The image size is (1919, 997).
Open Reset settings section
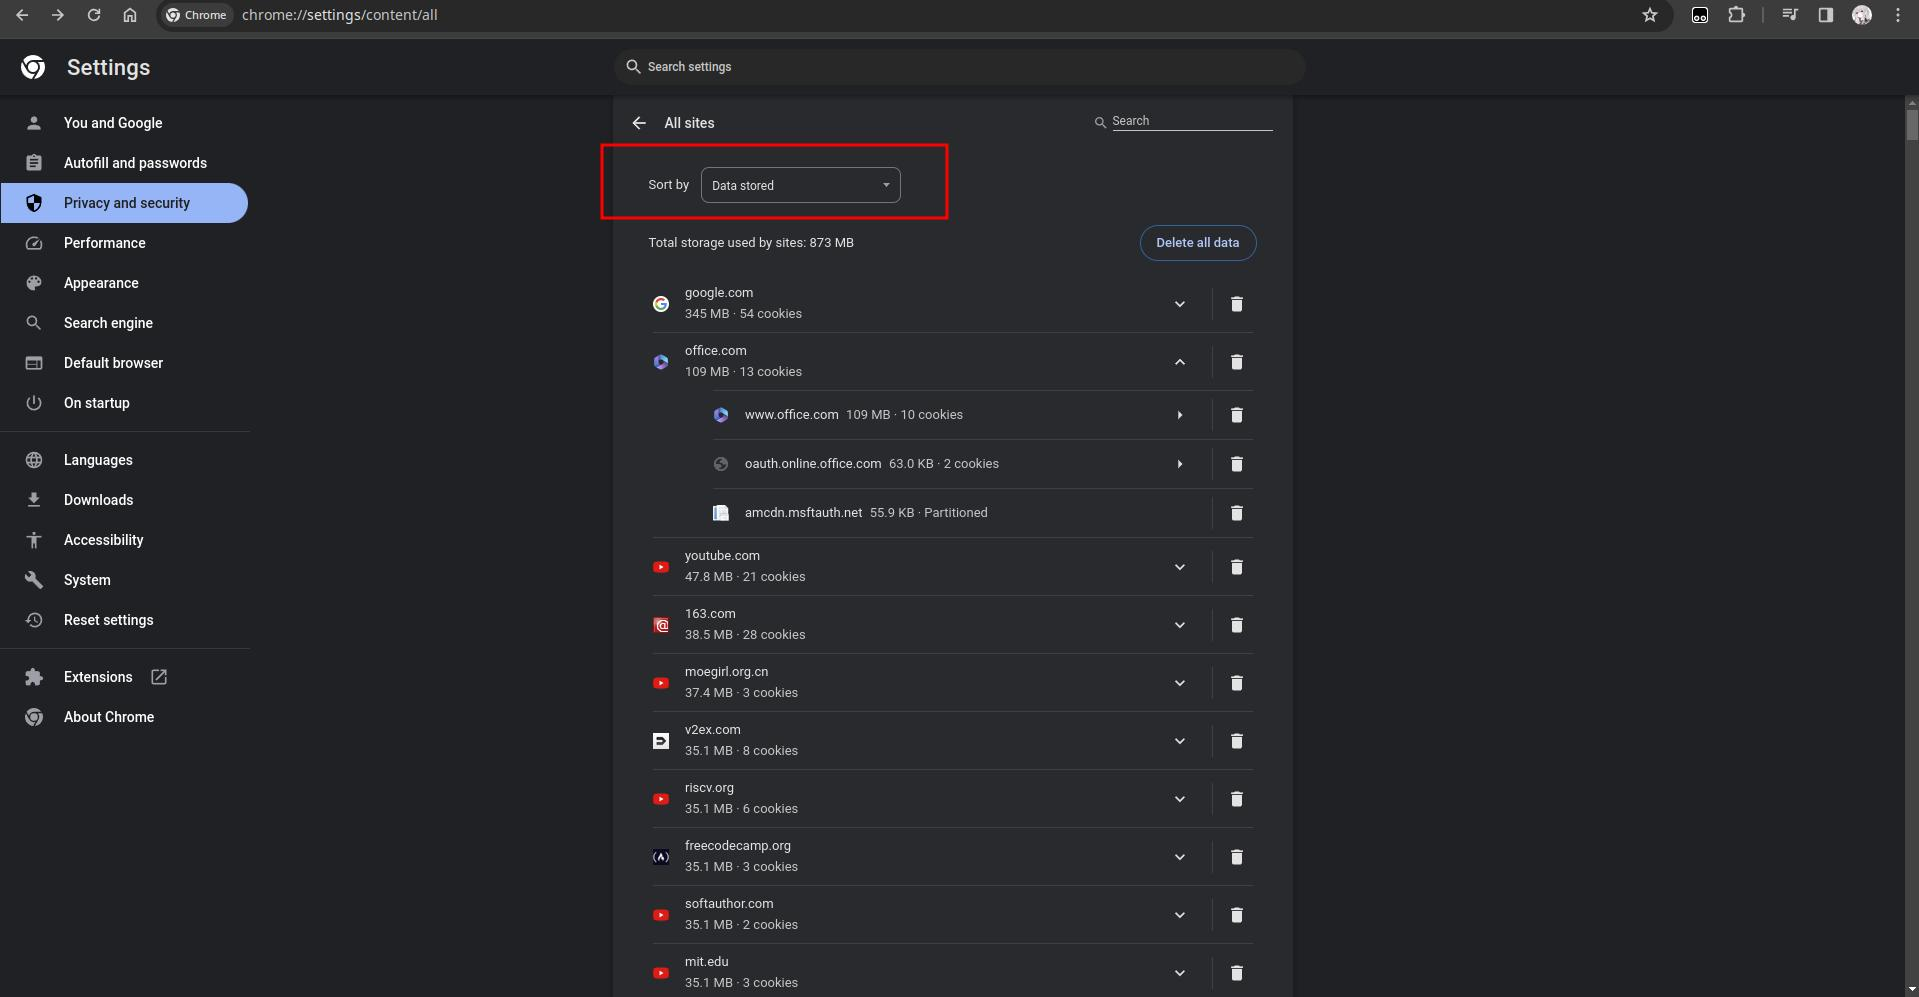pos(124,620)
